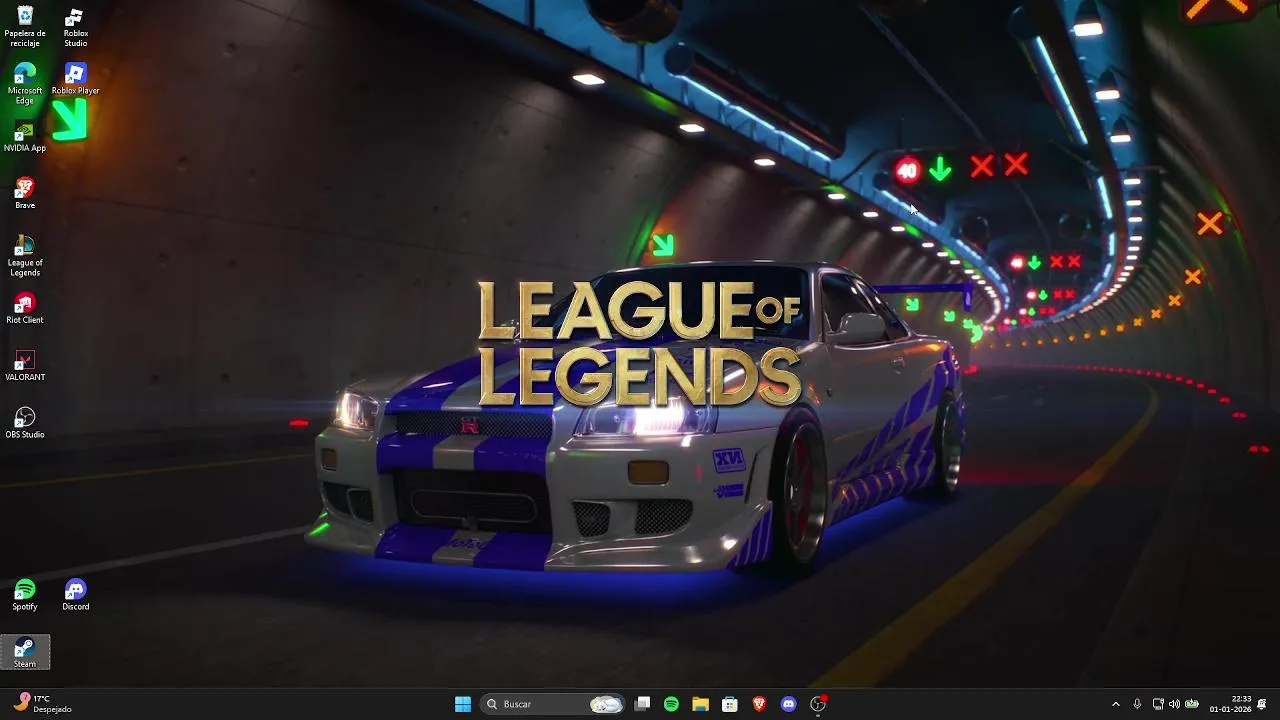Click the microphone icon in system tray
This screenshot has height=720, width=1280.
(x=1137, y=704)
